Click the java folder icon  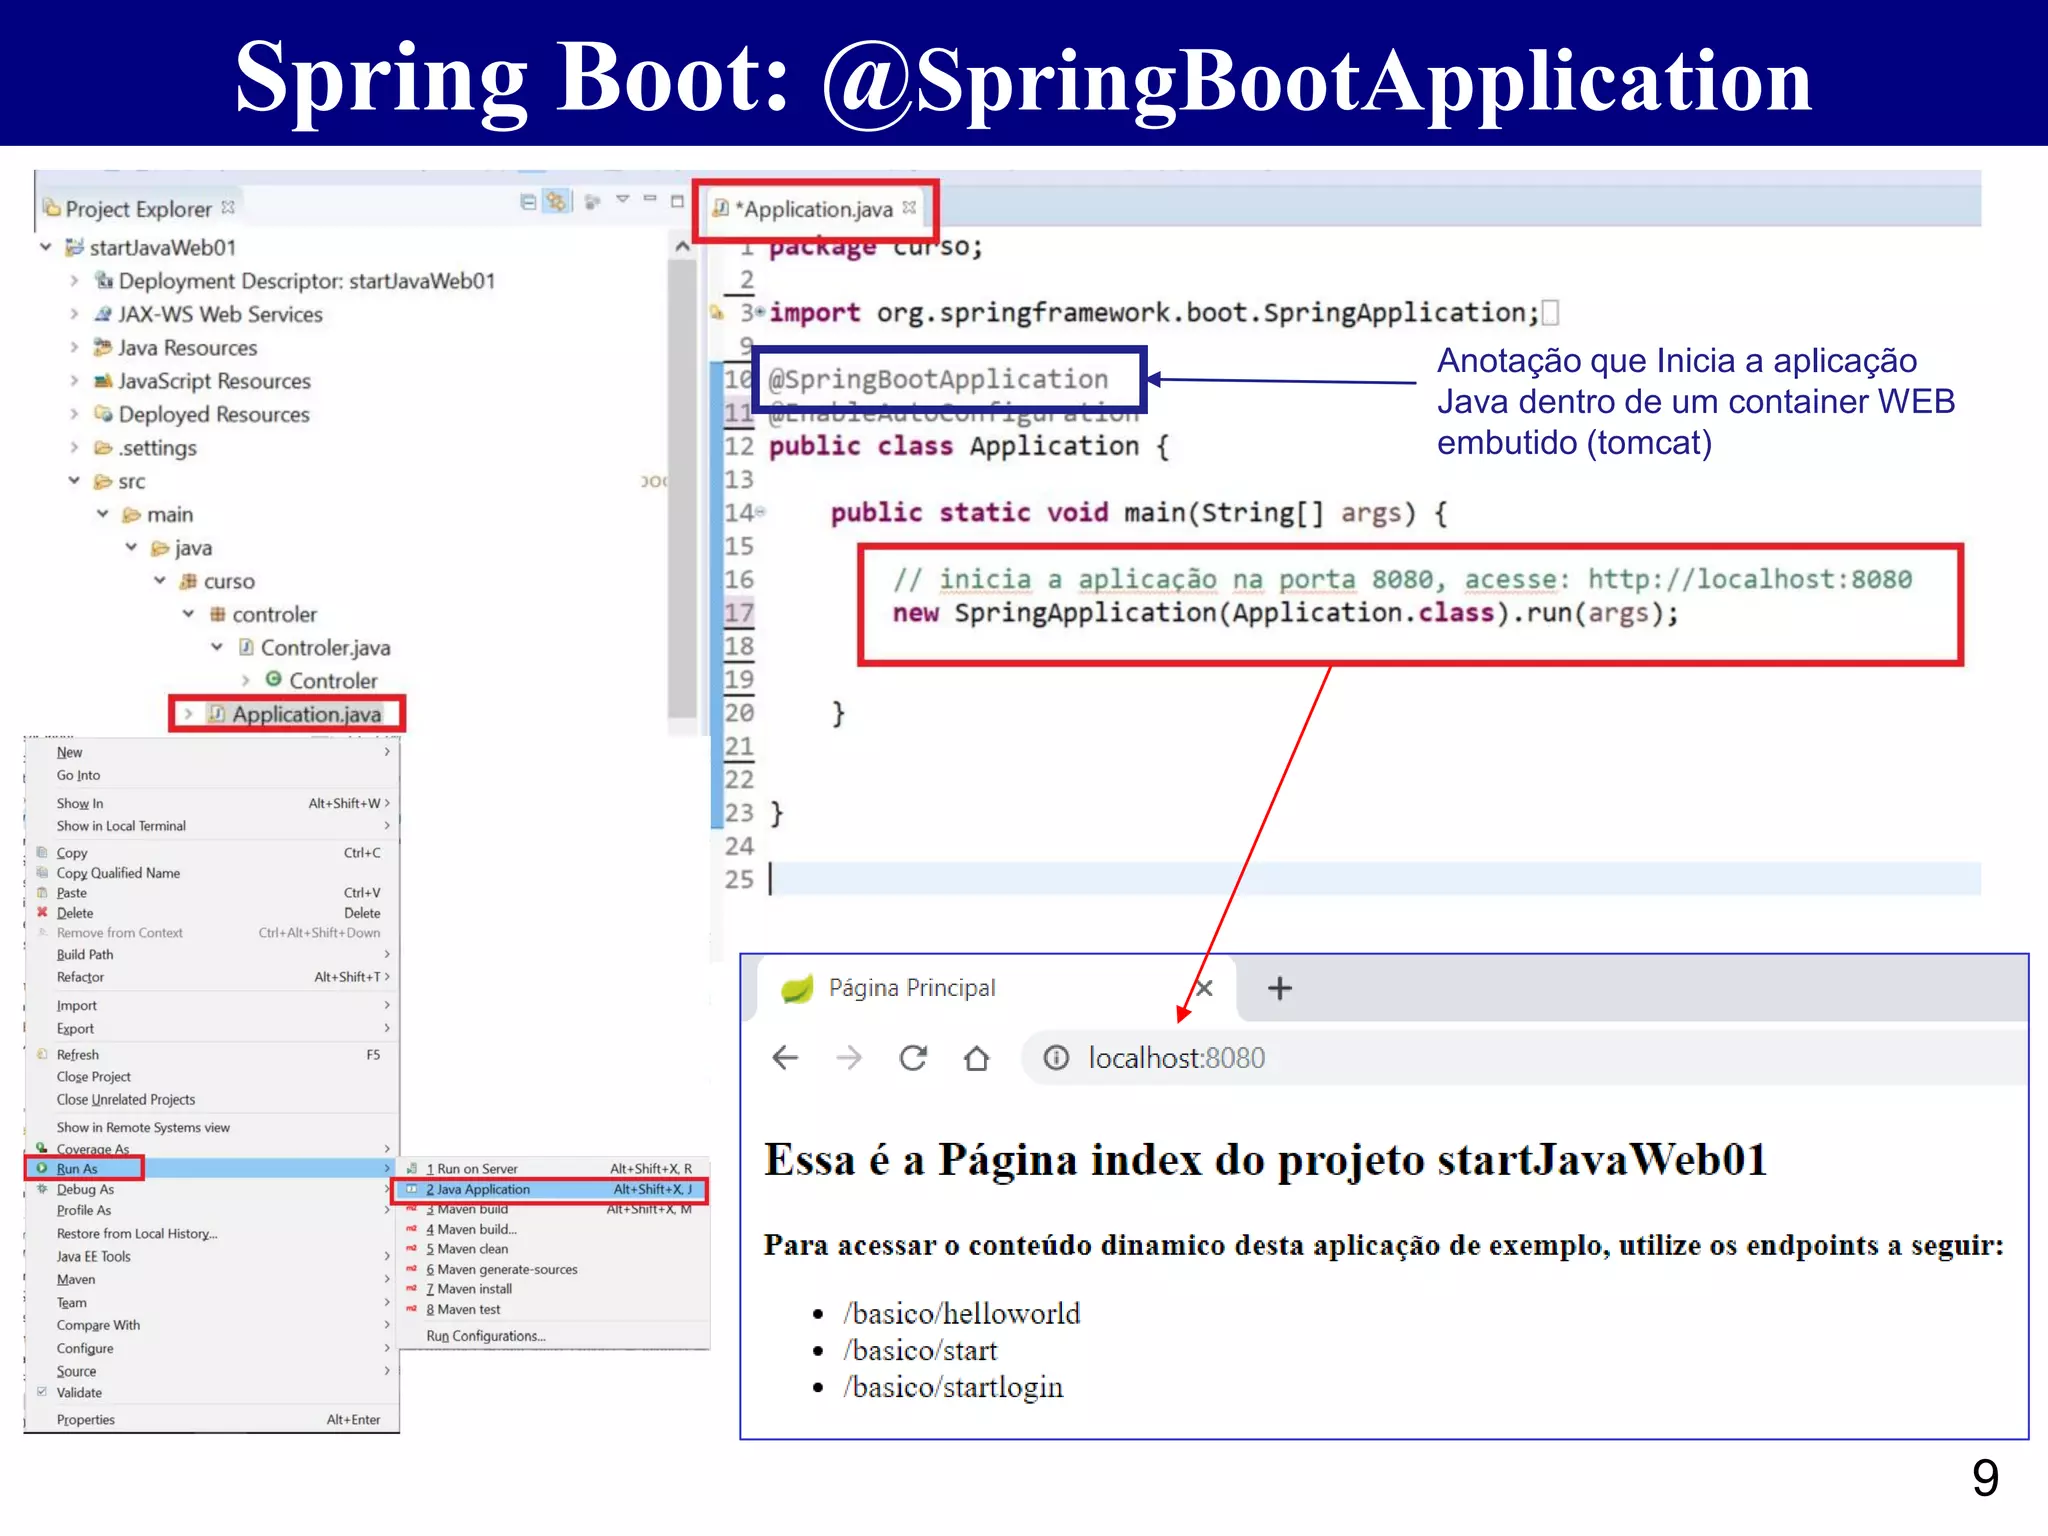coord(160,548)
